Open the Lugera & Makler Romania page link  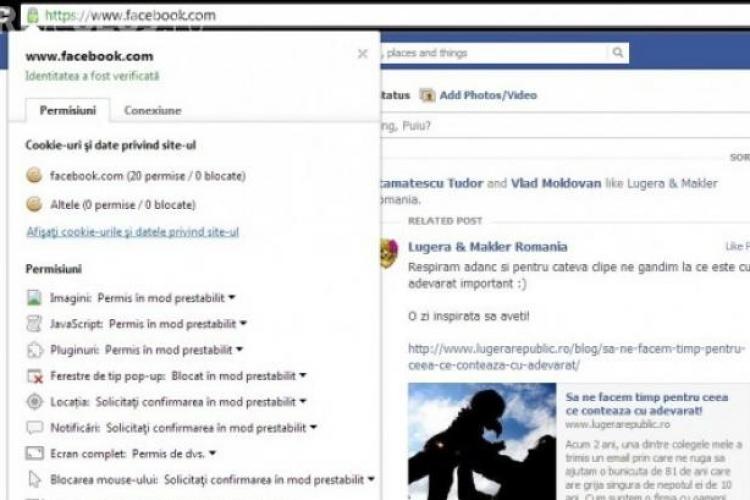(487, 247)
